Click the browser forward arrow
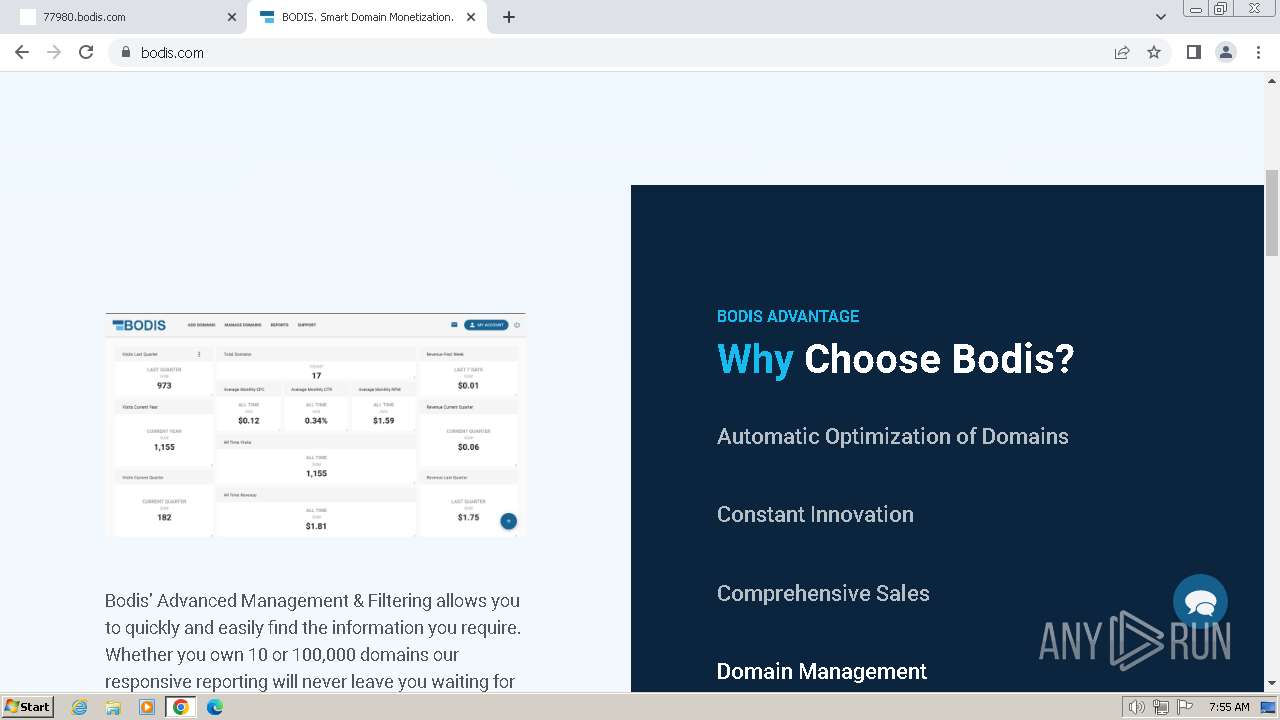 [54, 52]
